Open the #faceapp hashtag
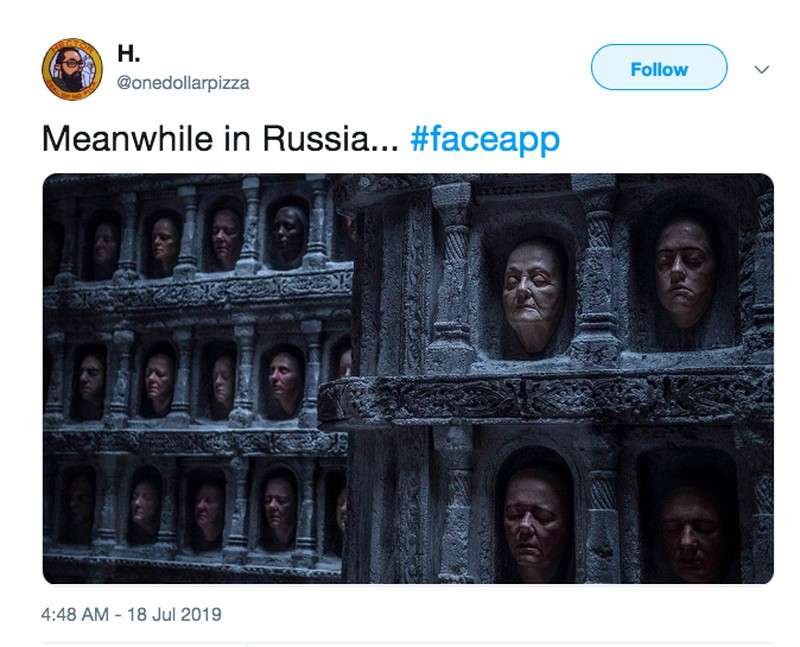 (x=485, y=139)
